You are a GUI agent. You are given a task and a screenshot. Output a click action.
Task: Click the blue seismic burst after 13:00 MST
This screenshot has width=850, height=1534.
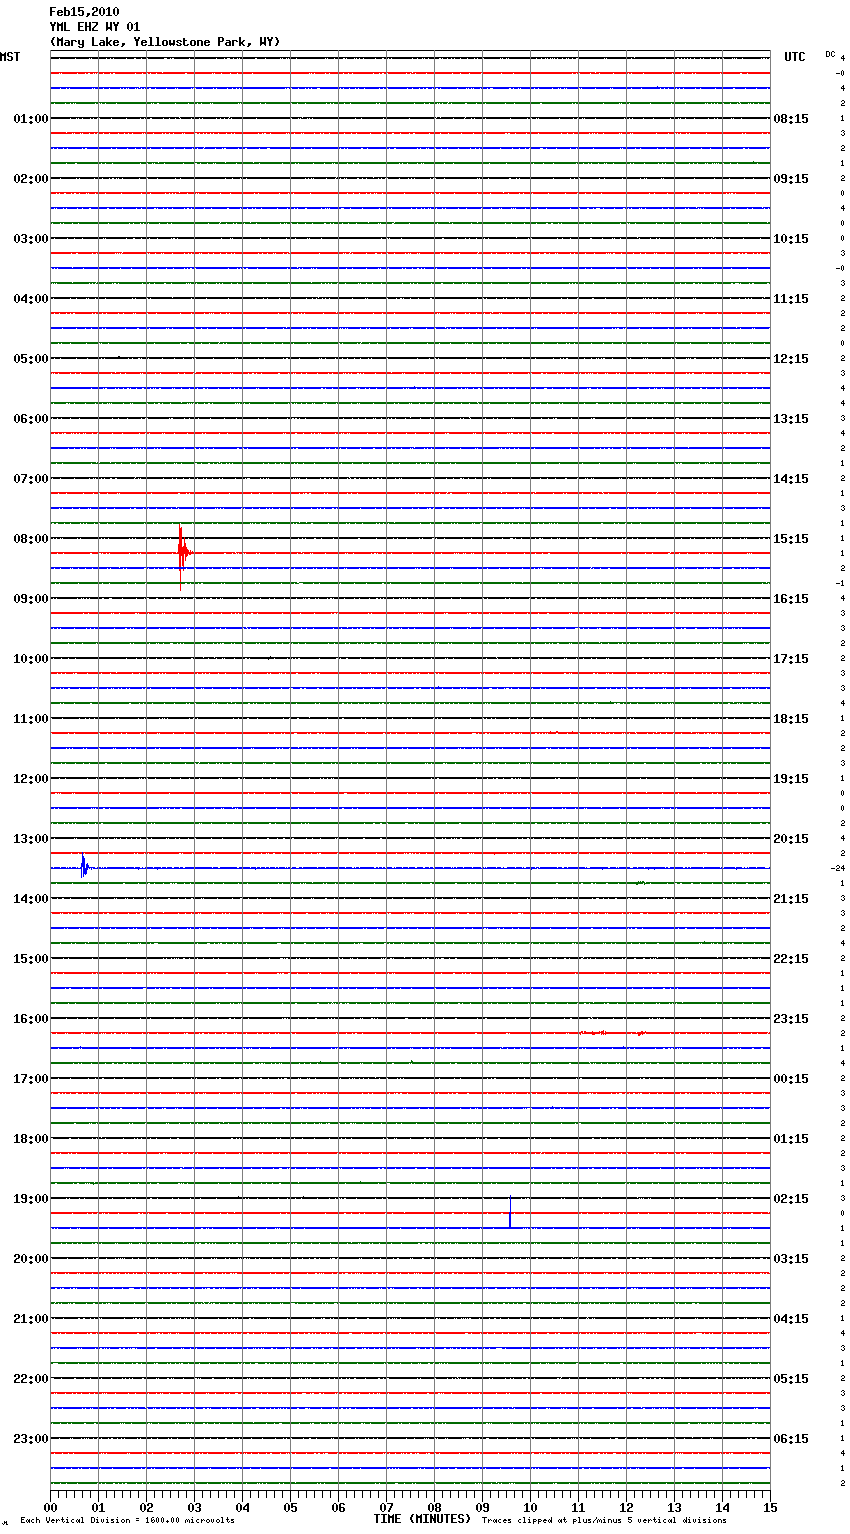[x=84, y=867]
